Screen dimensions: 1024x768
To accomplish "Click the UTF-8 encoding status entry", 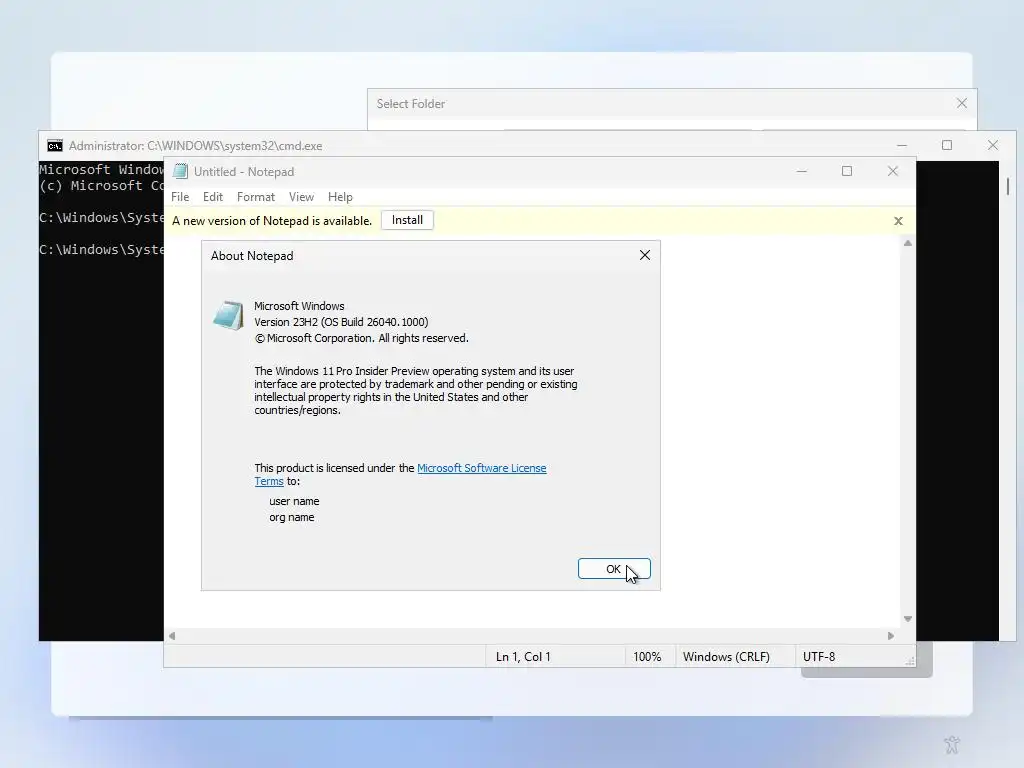I will point(819,657).
